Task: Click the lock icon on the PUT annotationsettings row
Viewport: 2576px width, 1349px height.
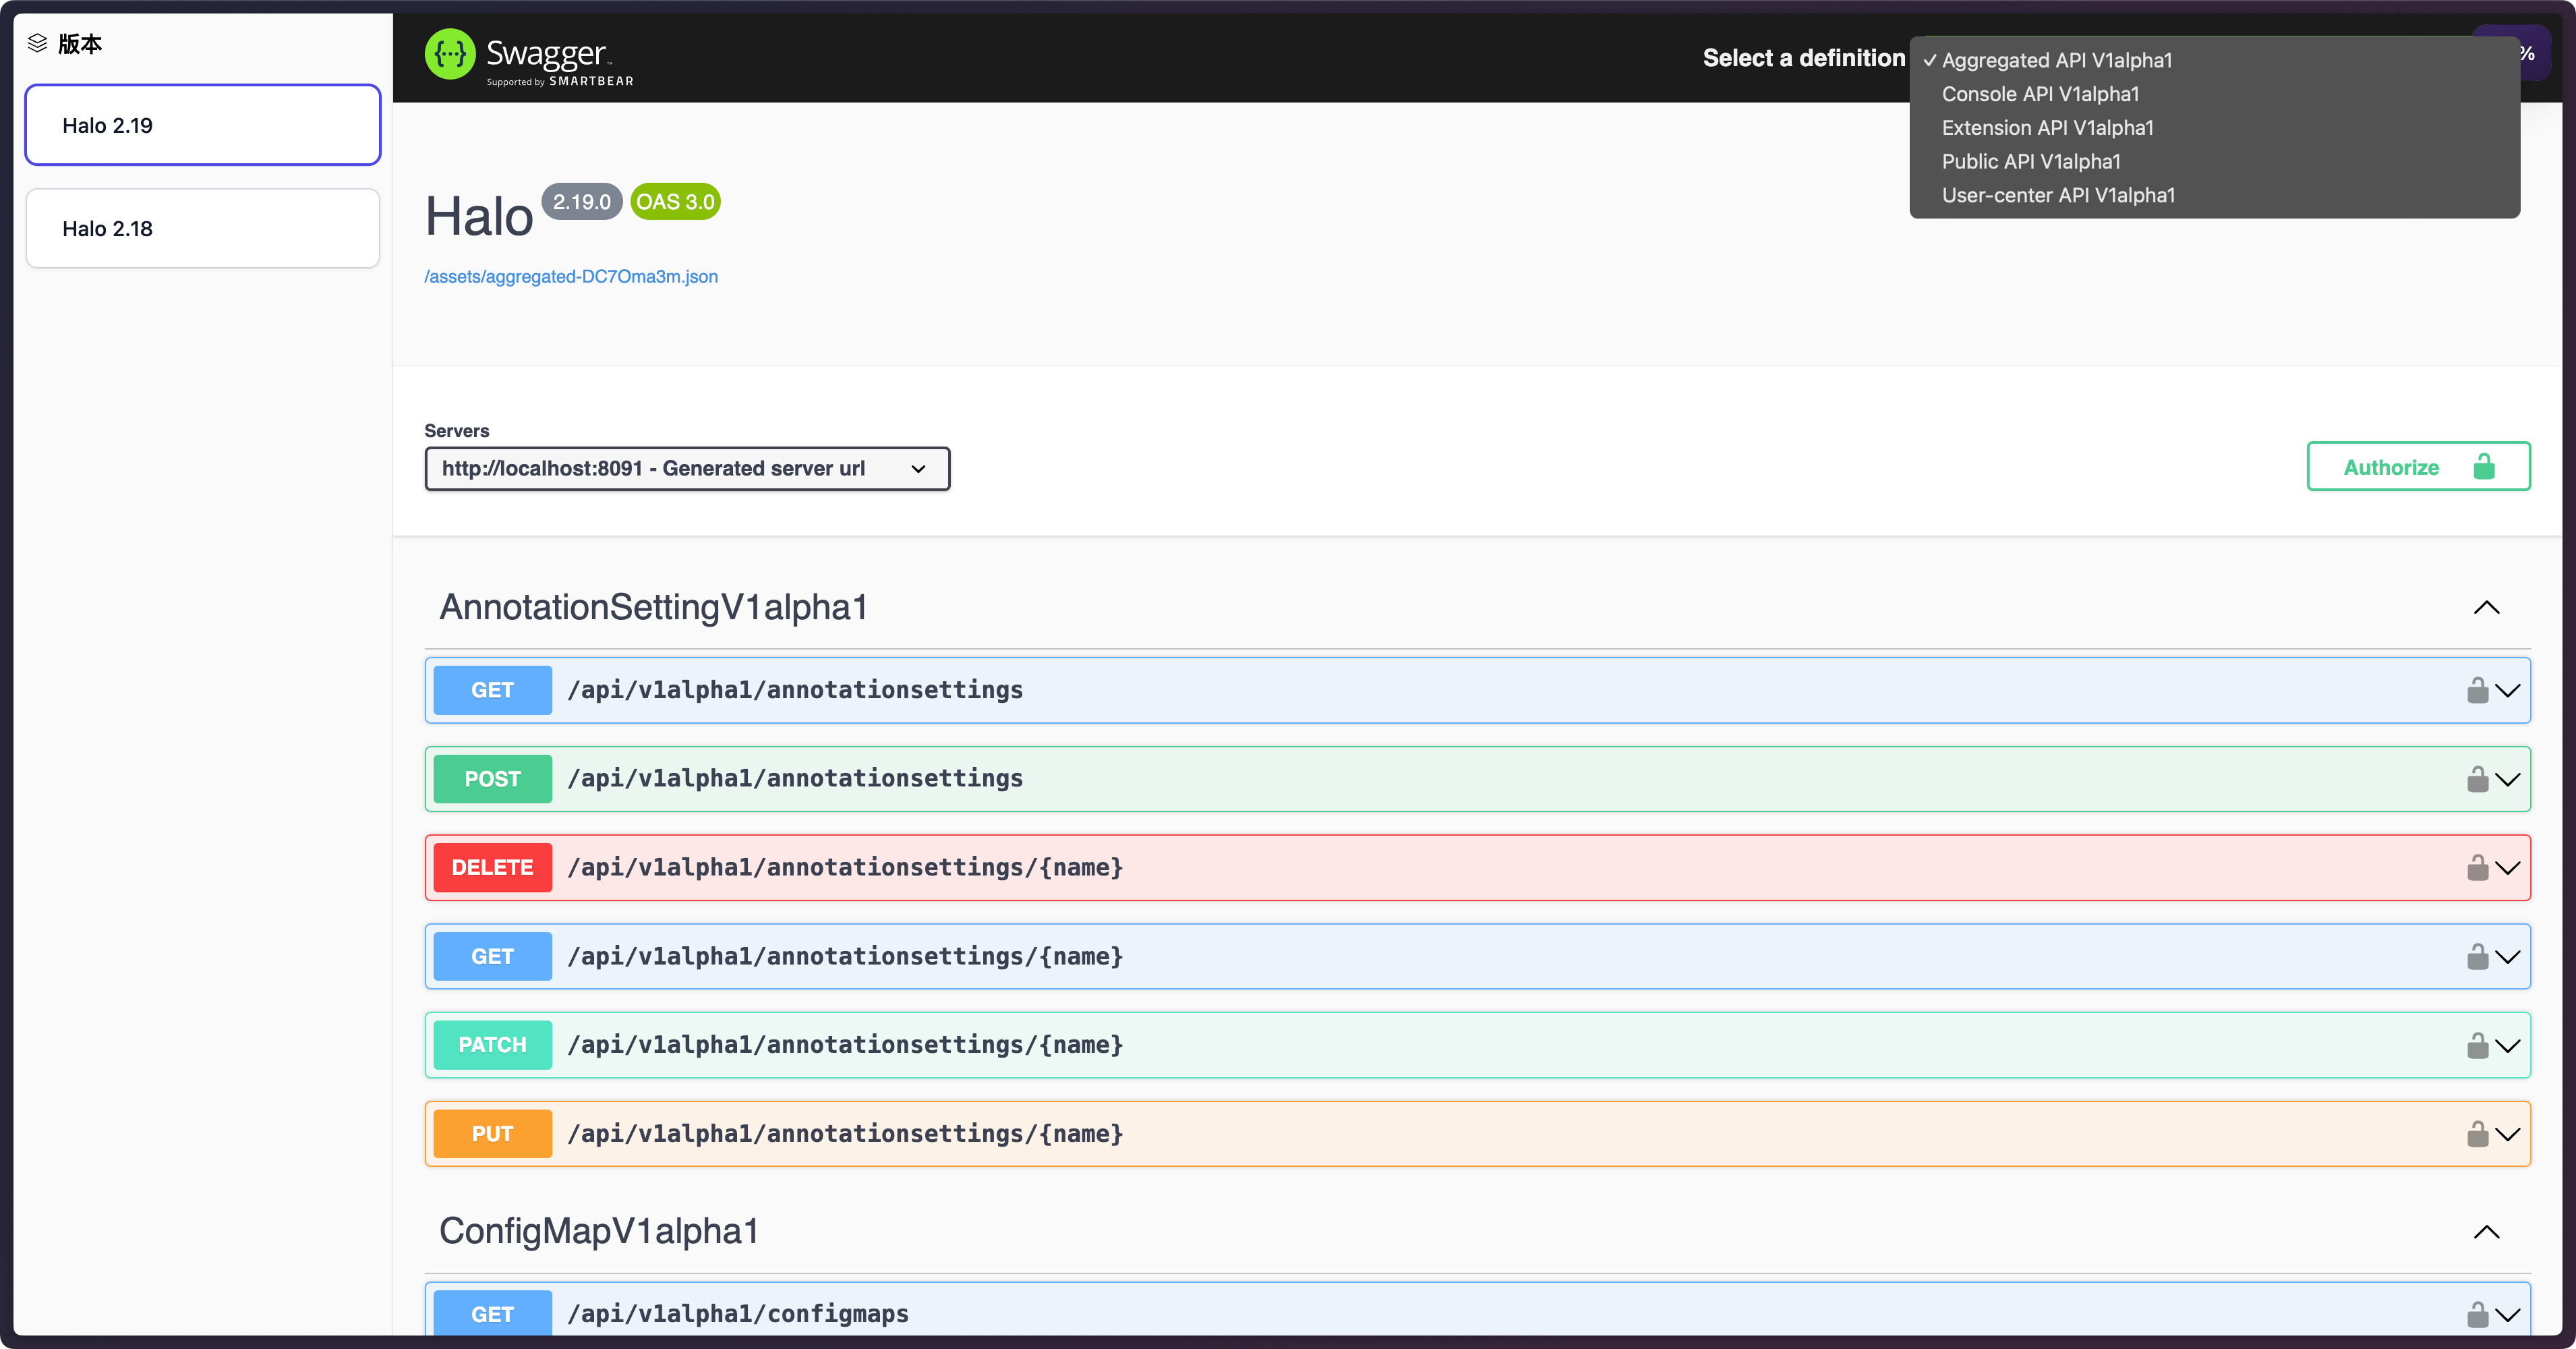Action: [2477, 1134]
